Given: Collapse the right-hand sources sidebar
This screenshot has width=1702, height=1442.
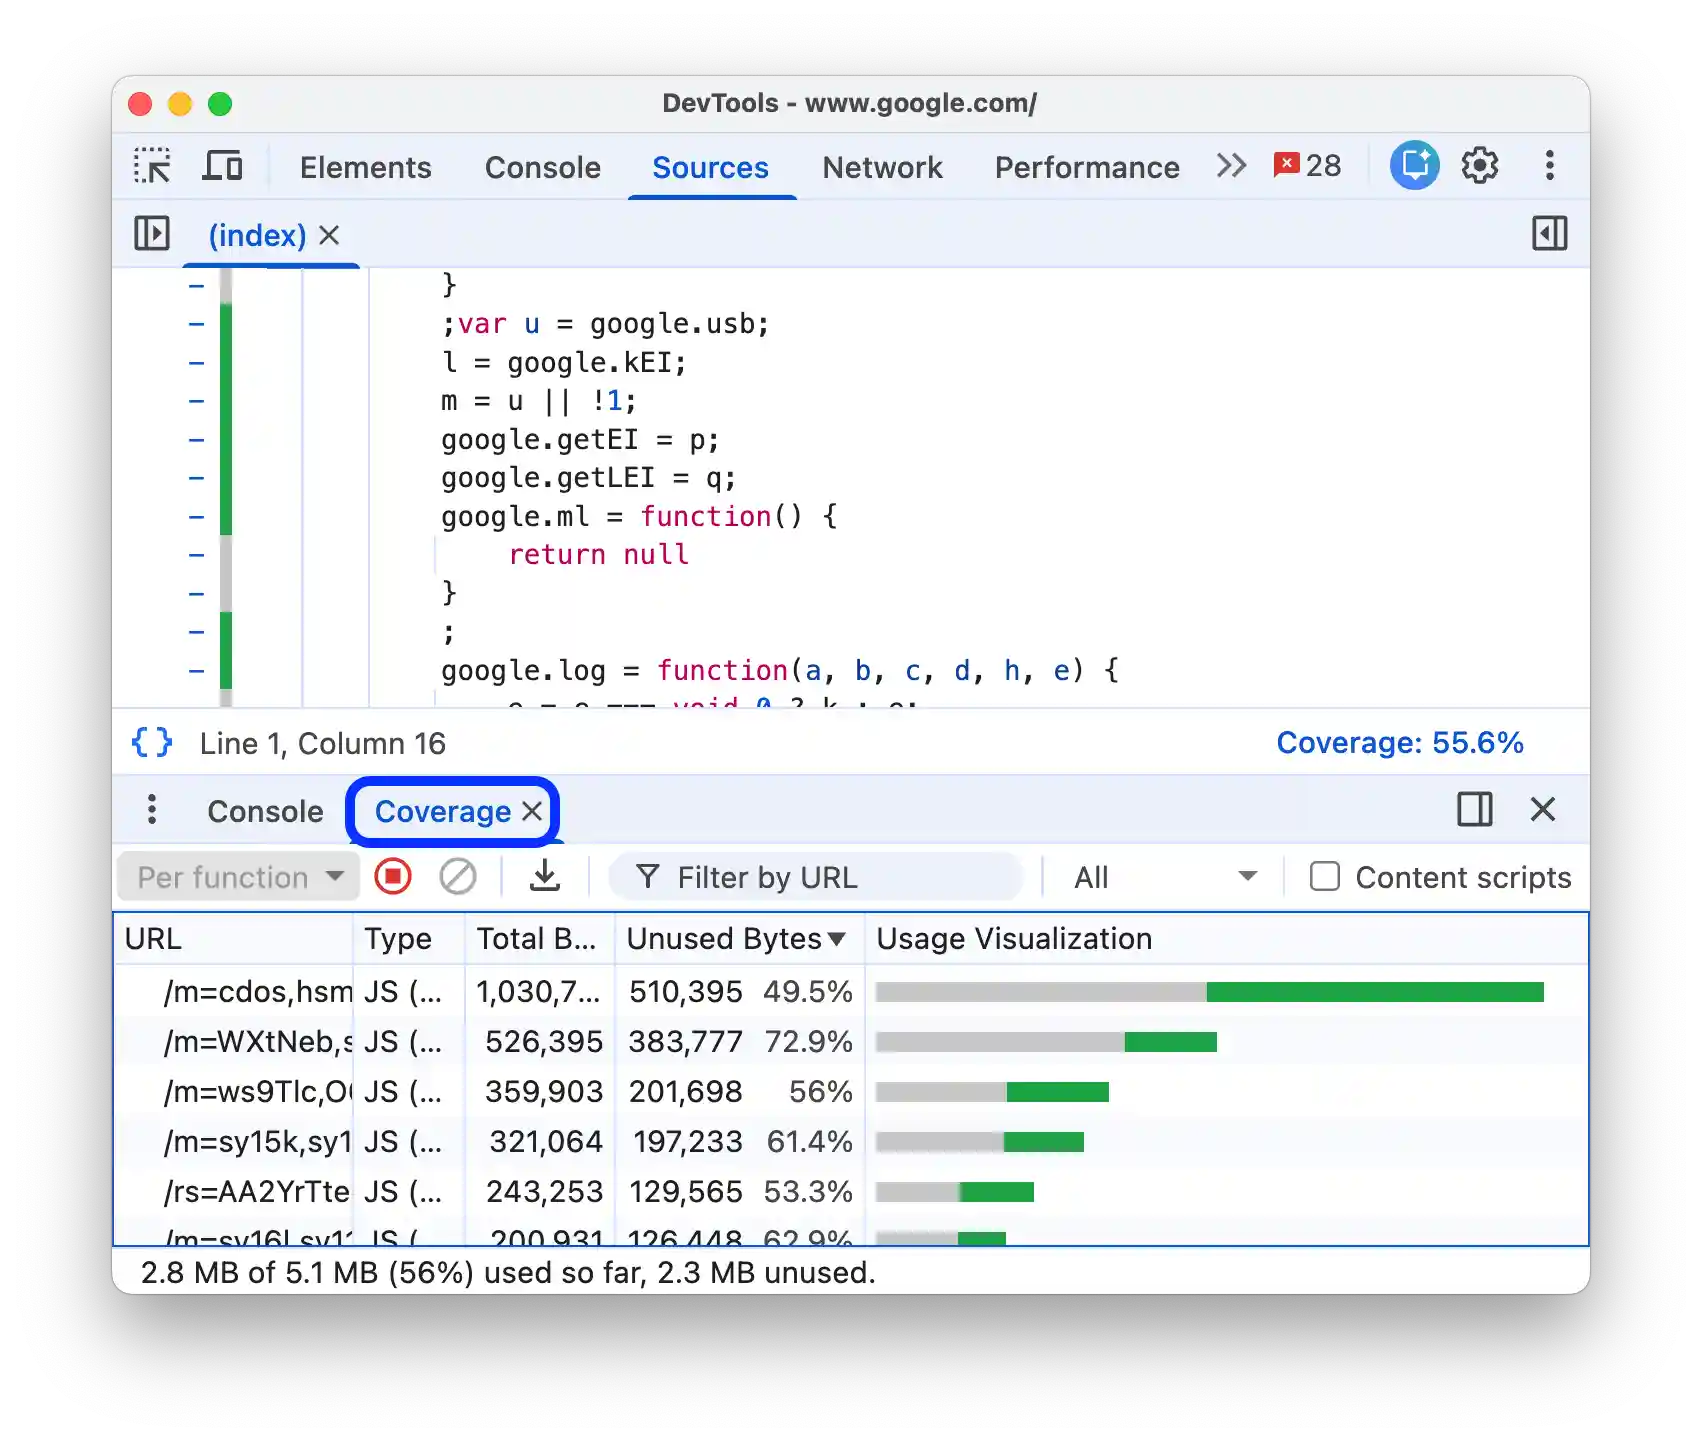Looking at the screenshot, I should click(1551, 234).
